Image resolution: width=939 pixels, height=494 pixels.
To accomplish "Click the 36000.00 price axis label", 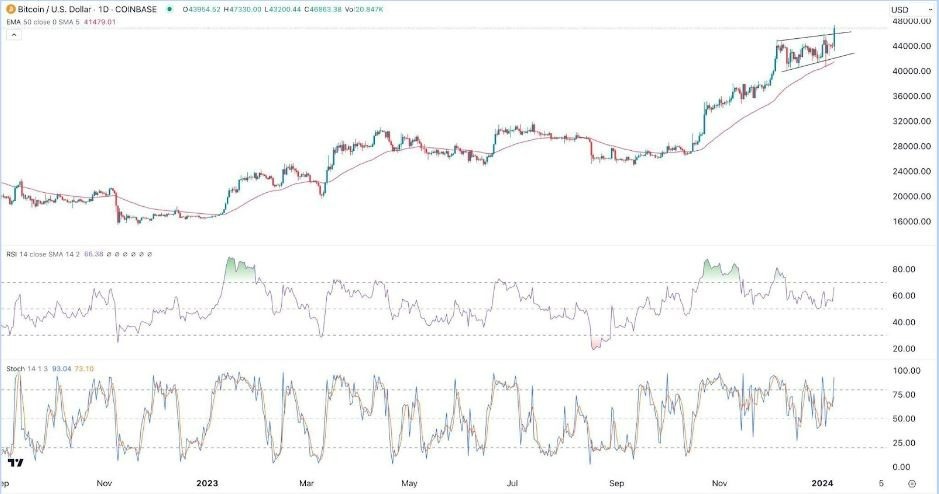I will pos(910,96).
